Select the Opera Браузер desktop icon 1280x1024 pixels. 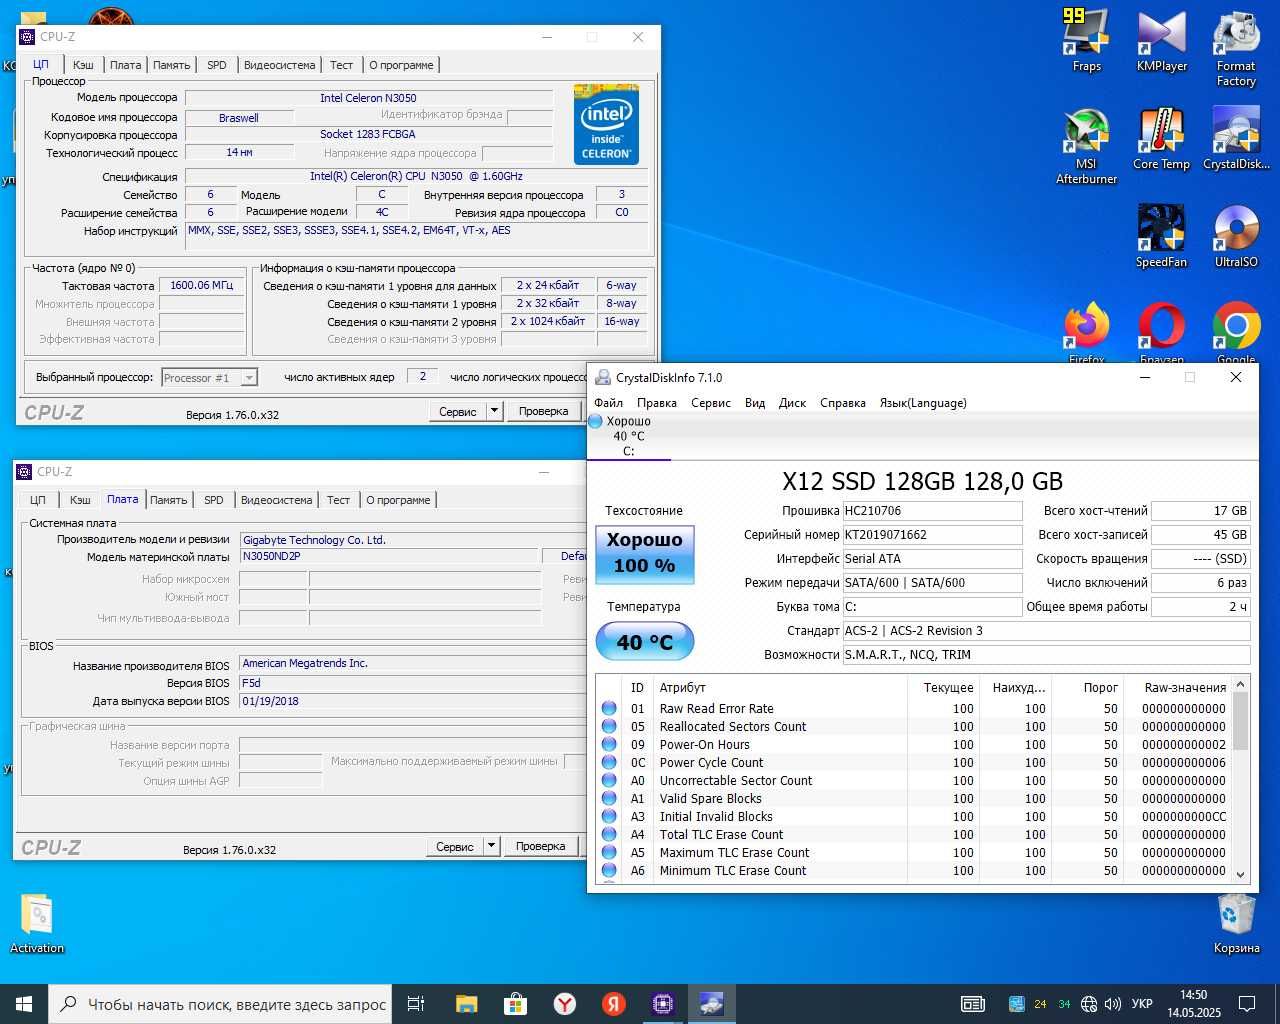point(1161,332)
